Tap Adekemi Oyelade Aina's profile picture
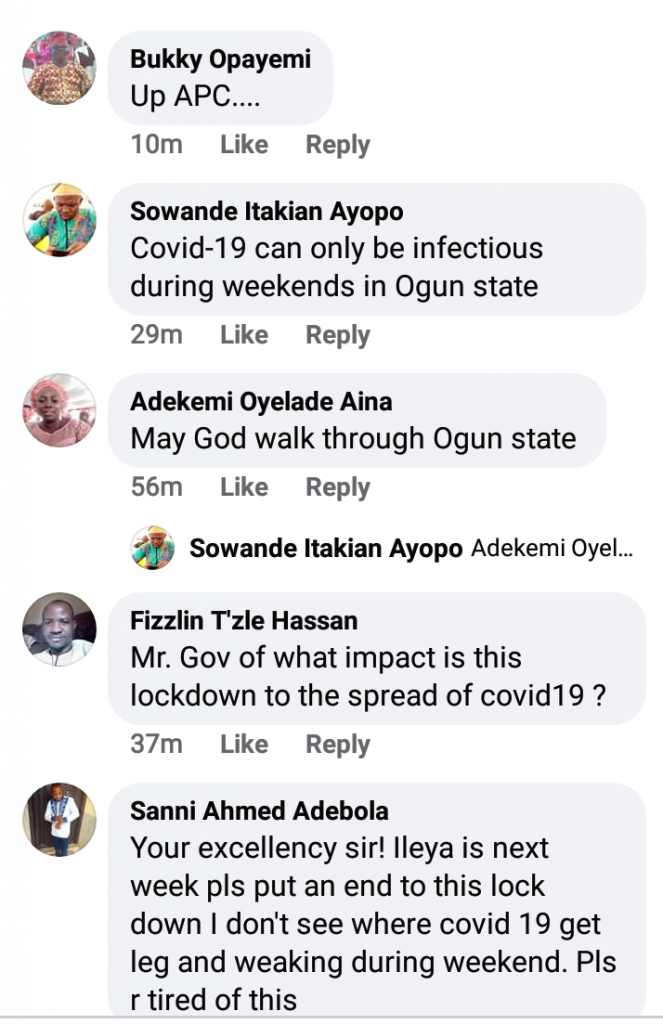Viewport: 663px width, 1024px height. (x=60, y=410)
